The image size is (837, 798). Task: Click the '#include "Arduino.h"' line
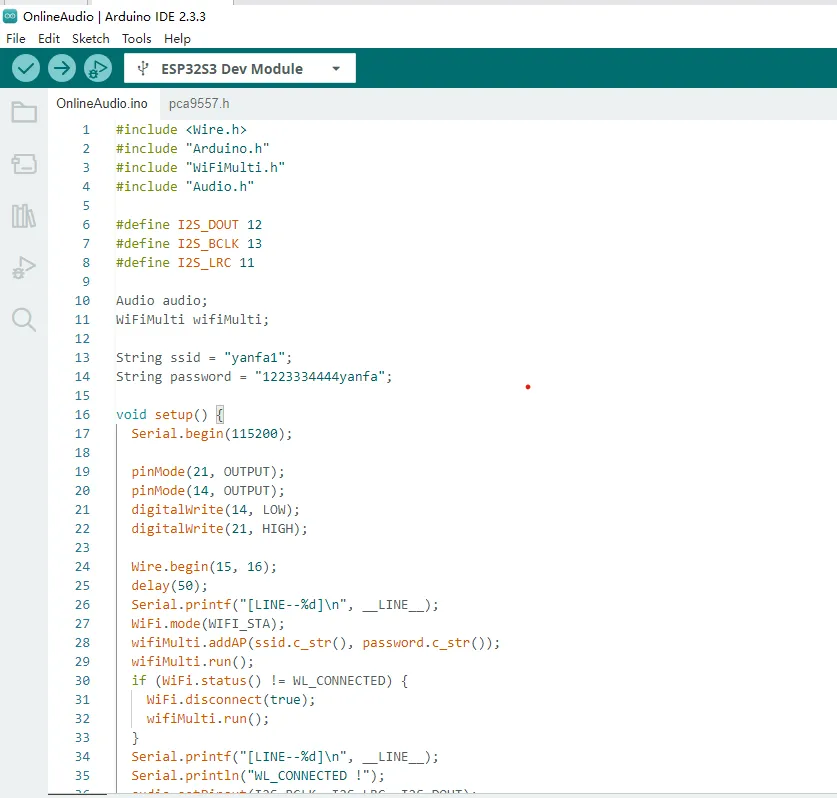(x=193, y=148)
